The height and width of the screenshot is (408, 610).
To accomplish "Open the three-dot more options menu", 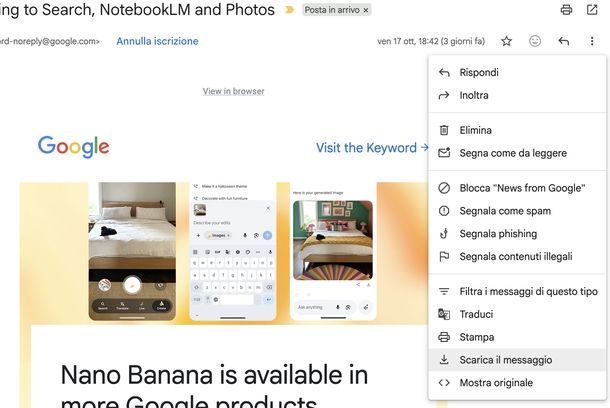I will (592, 41).
